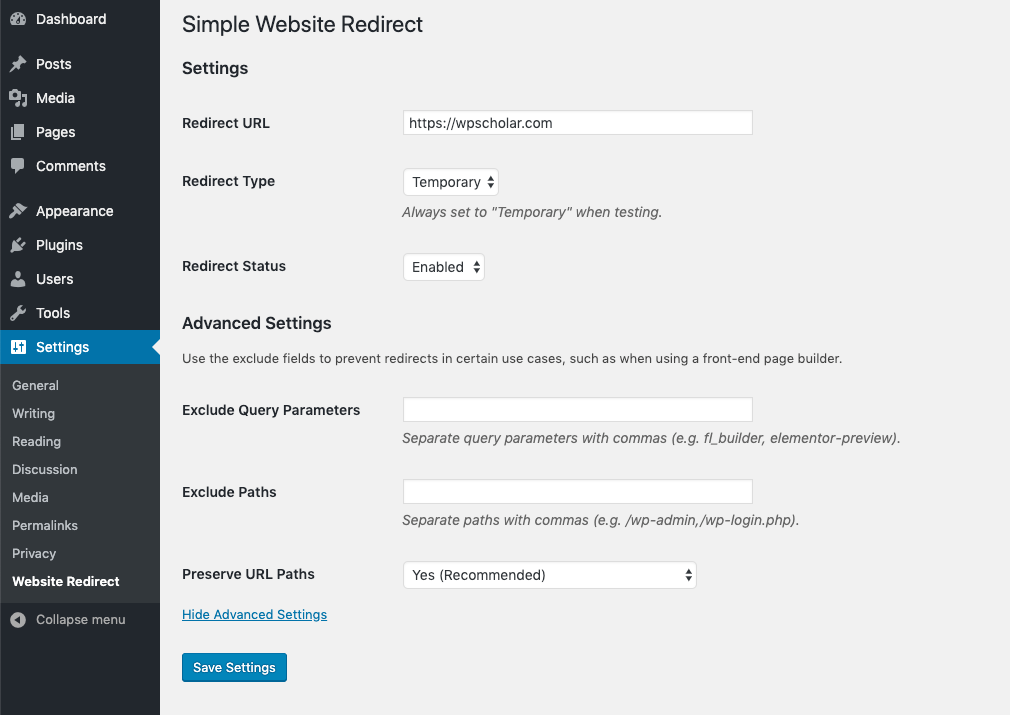Click the Tools wrench icon
This screenshot has height=715, width=1010.
click(x=18, y=313)
